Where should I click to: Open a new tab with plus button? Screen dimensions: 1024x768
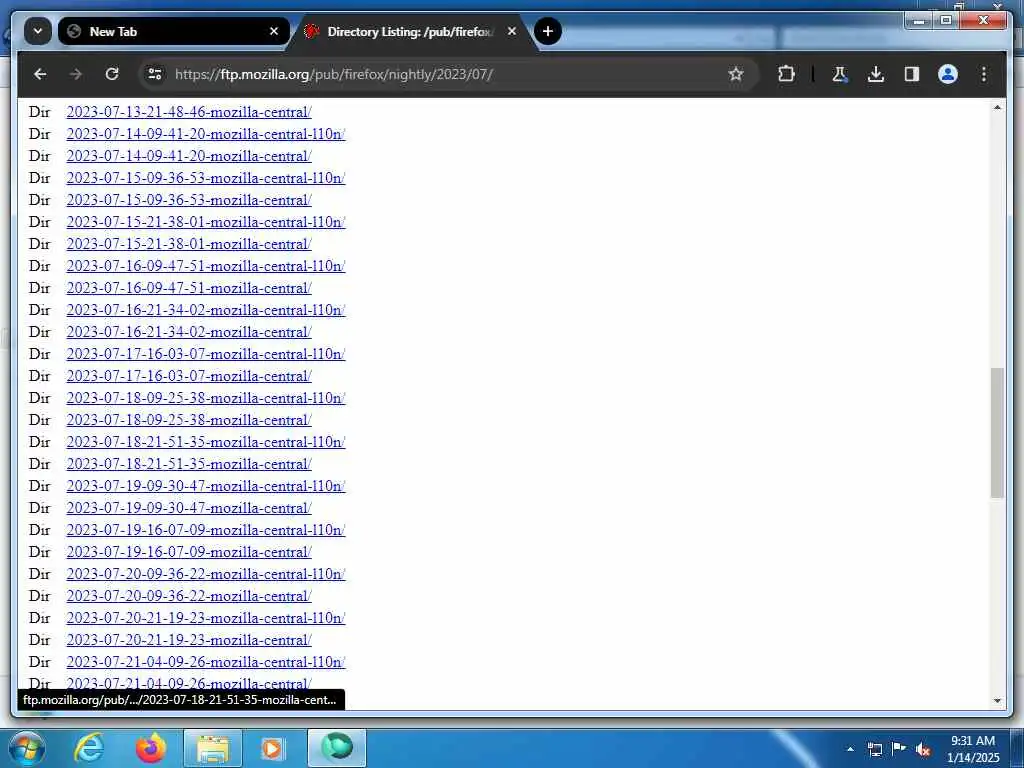click(547, 31)
